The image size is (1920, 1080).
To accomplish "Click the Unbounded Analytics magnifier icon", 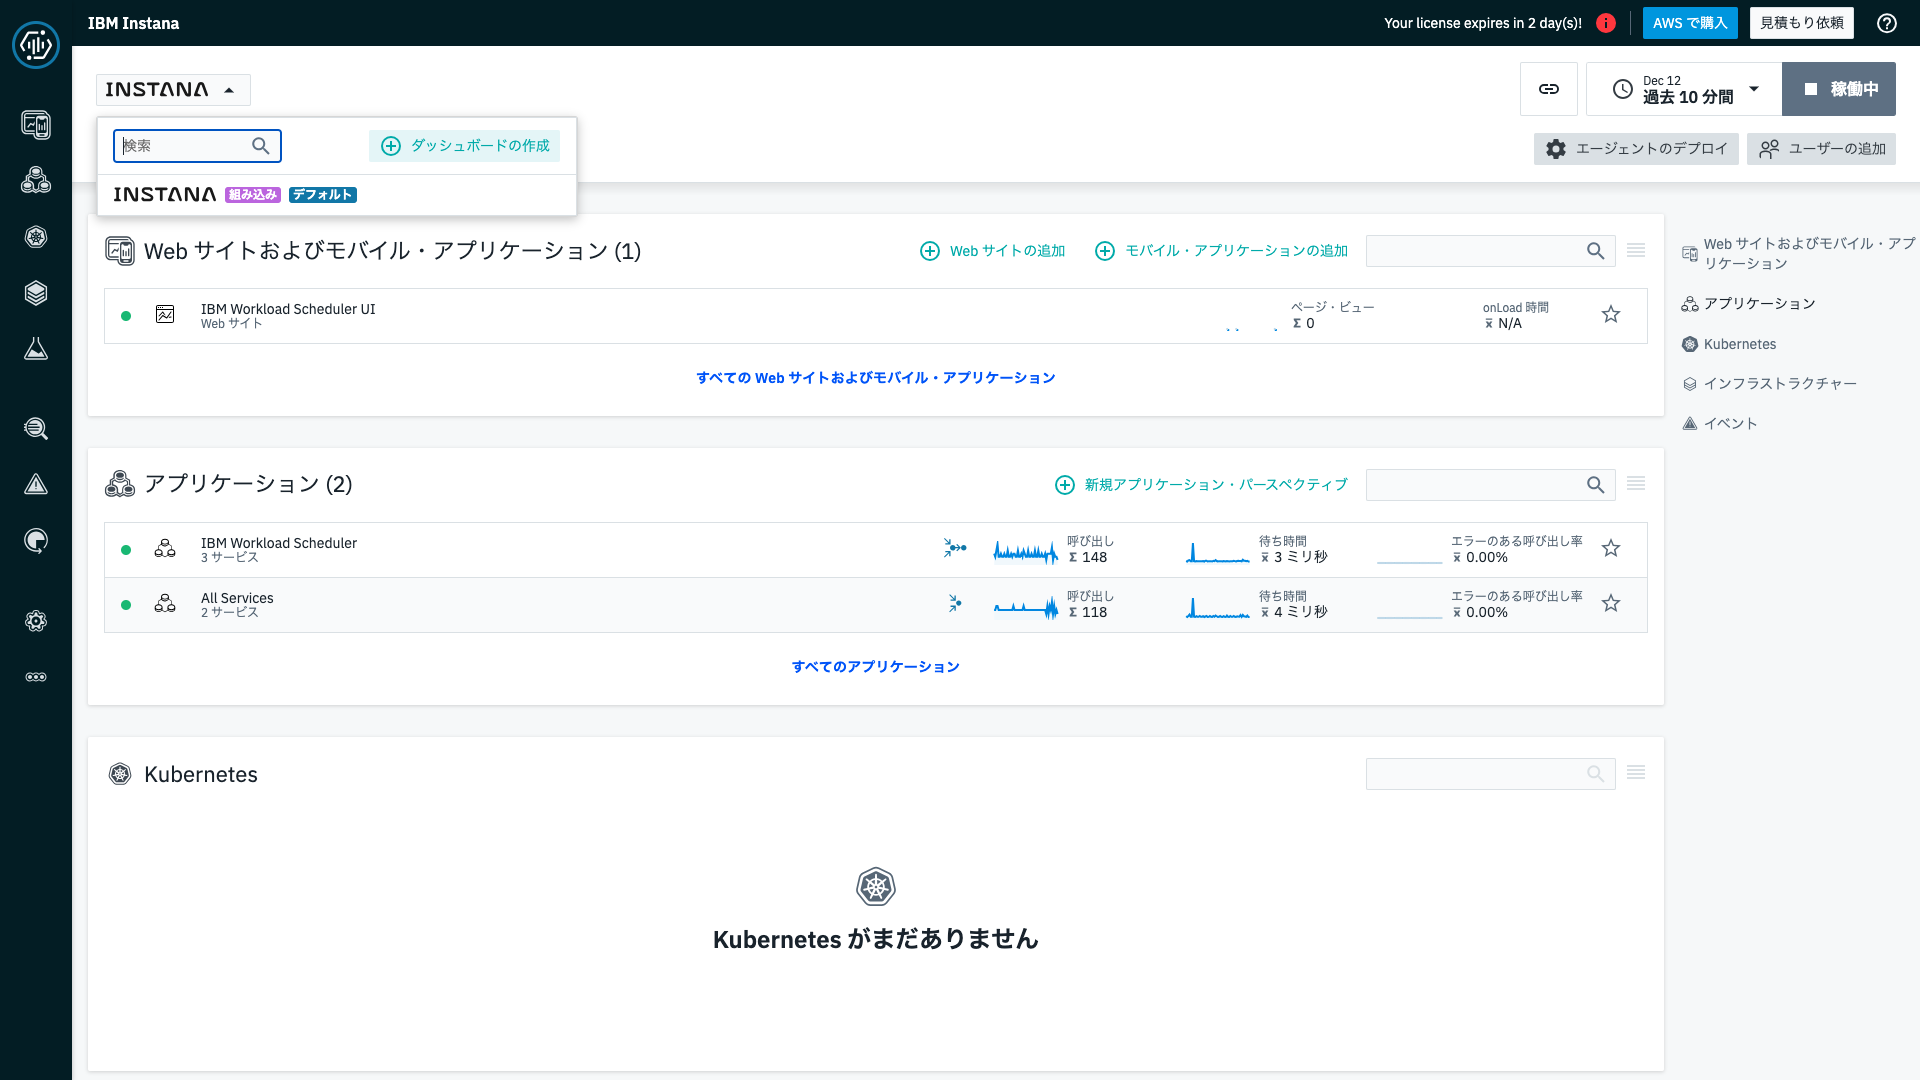I will [36, 429].
